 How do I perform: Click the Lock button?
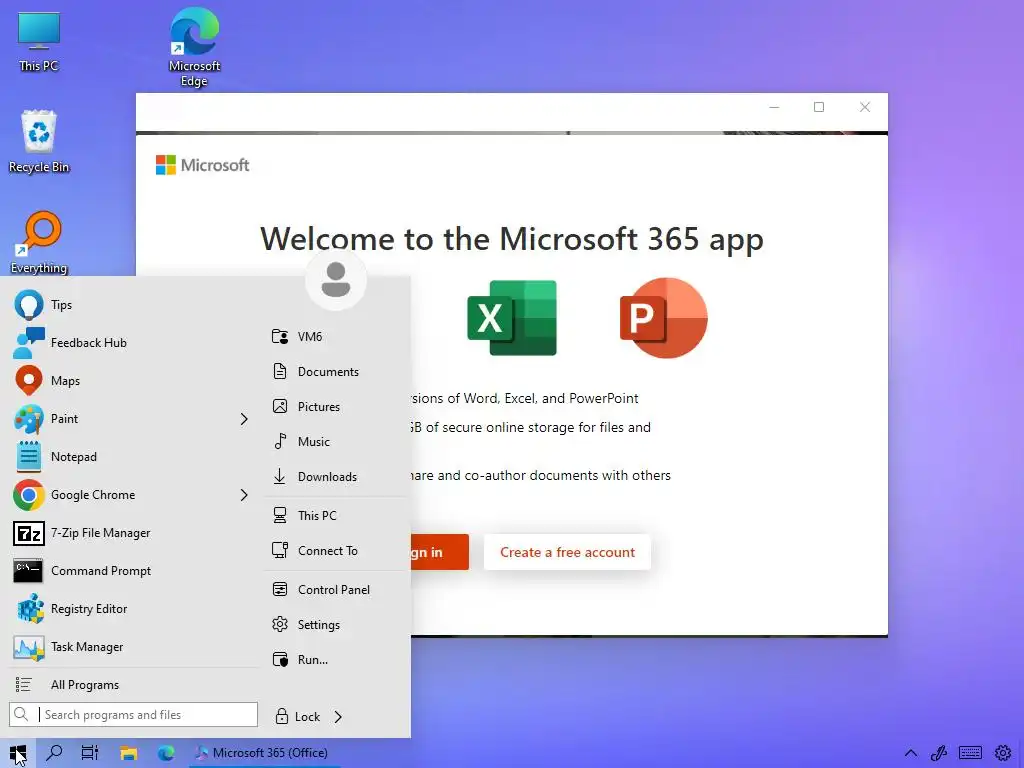pyautogui.click(x=298, y=717)
